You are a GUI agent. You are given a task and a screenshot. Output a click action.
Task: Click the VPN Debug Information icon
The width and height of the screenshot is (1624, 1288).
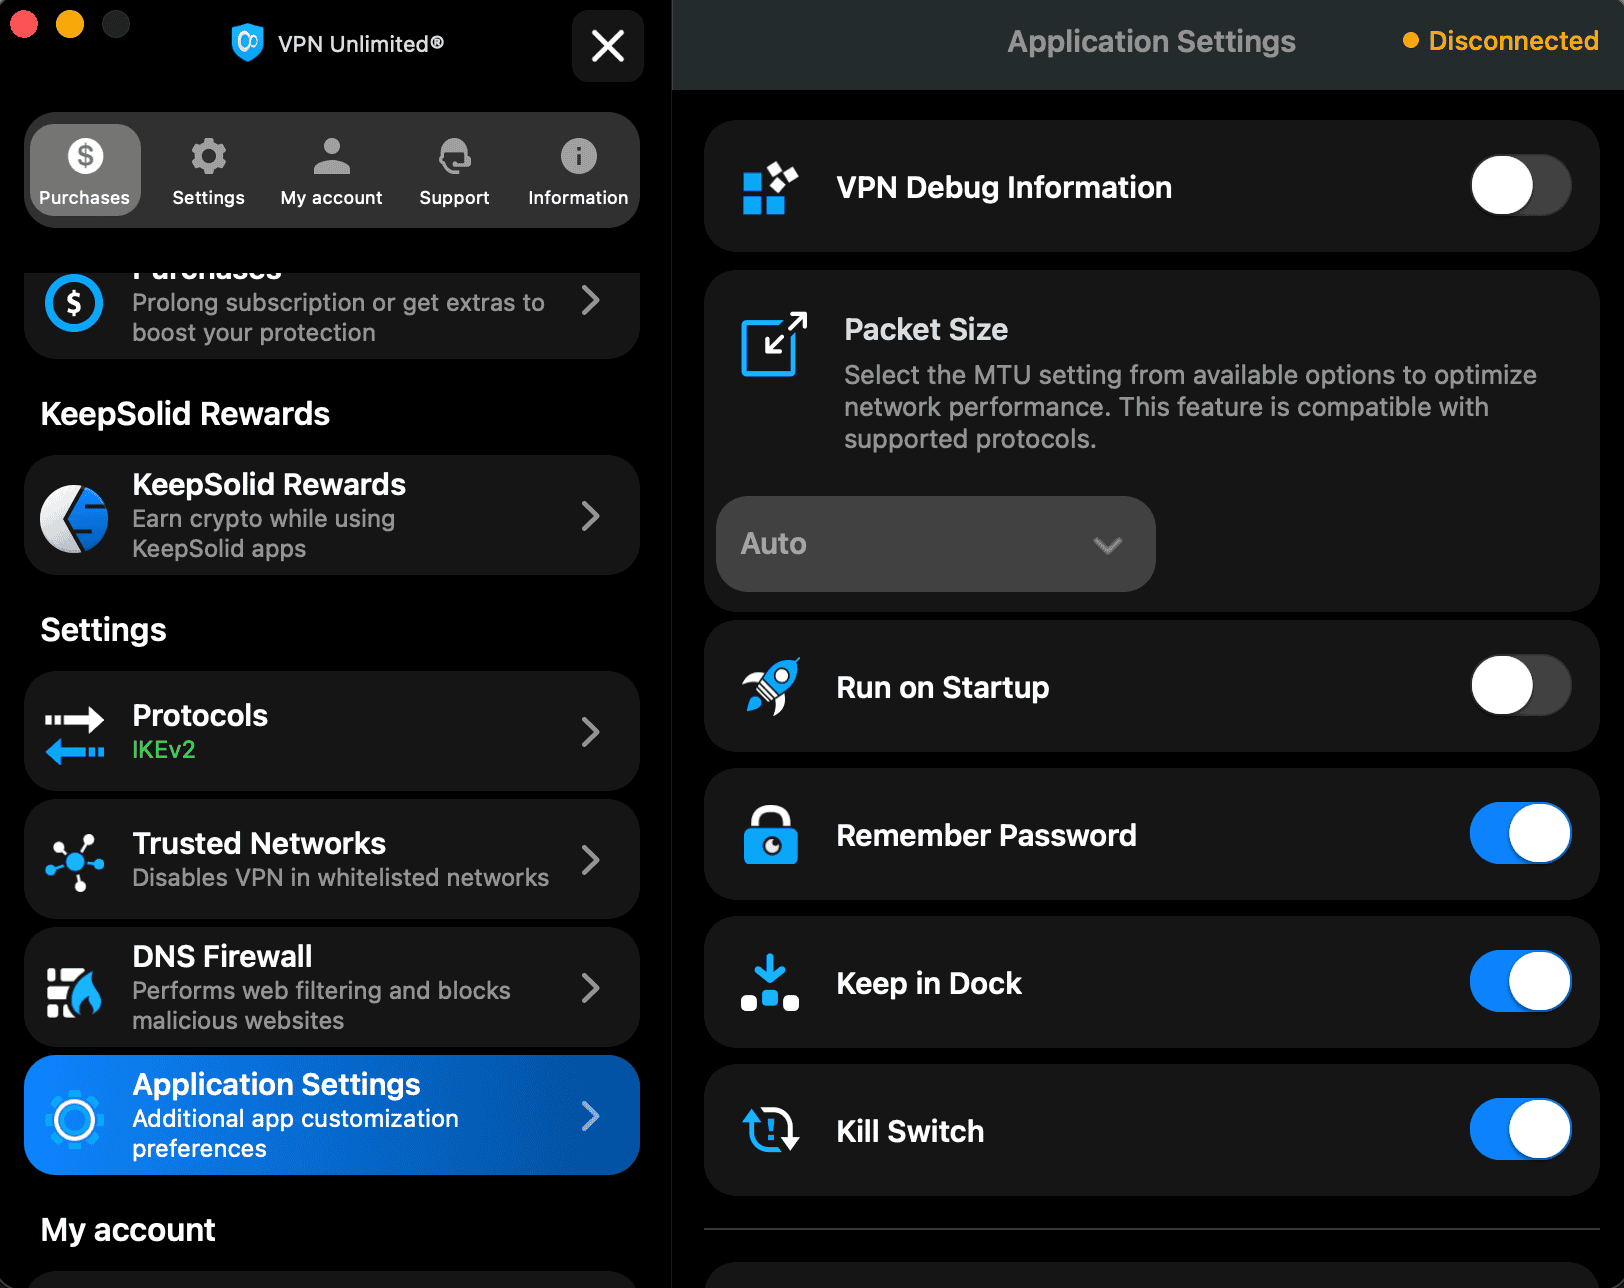770,188
